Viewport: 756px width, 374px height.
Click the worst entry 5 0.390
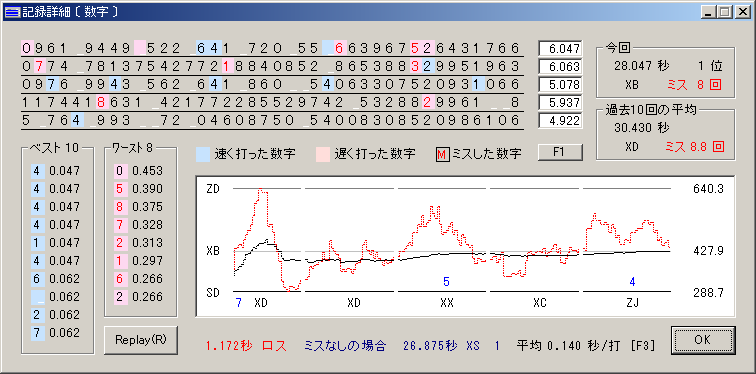click(x=138, y=188)
